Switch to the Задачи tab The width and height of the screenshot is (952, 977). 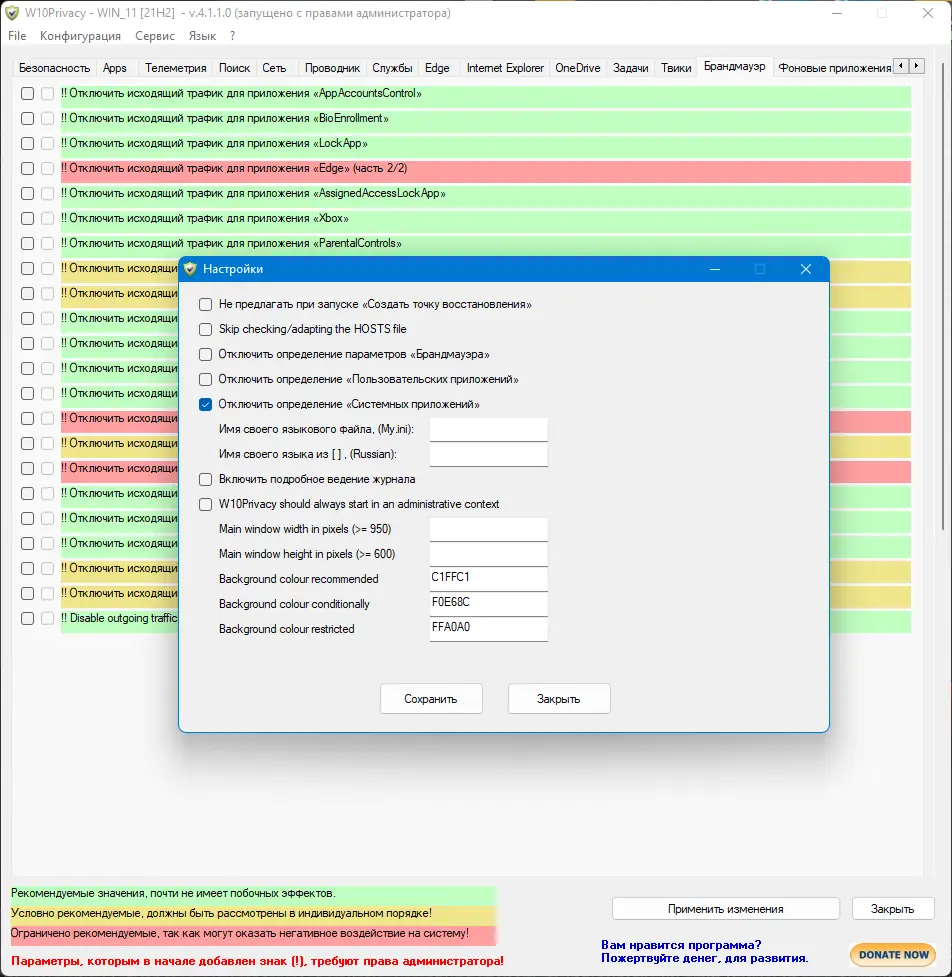pyautogui.click(x=631, y=68)
